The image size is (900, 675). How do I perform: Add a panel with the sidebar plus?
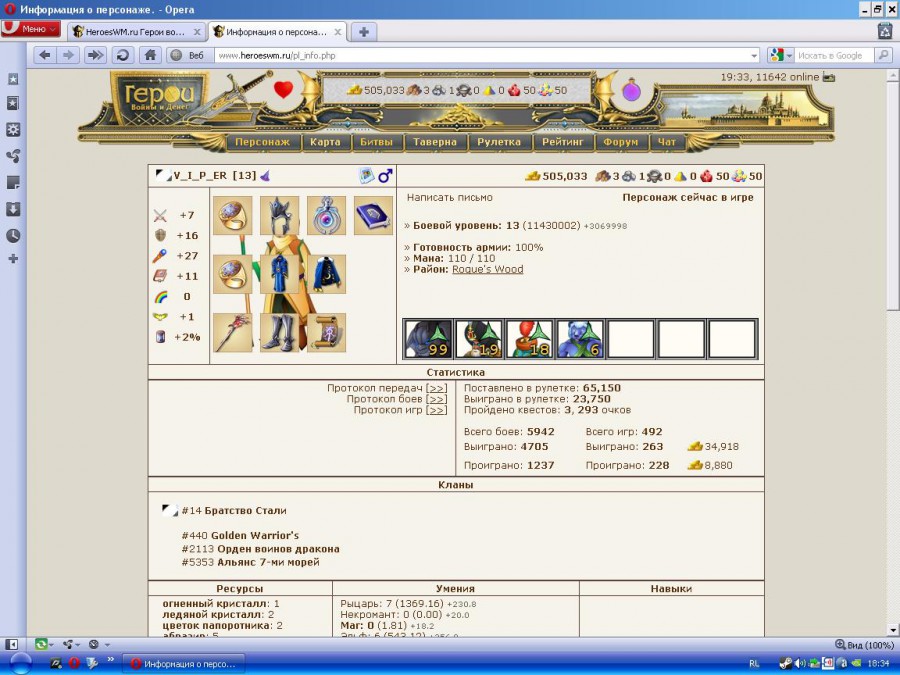coord(13,259)
